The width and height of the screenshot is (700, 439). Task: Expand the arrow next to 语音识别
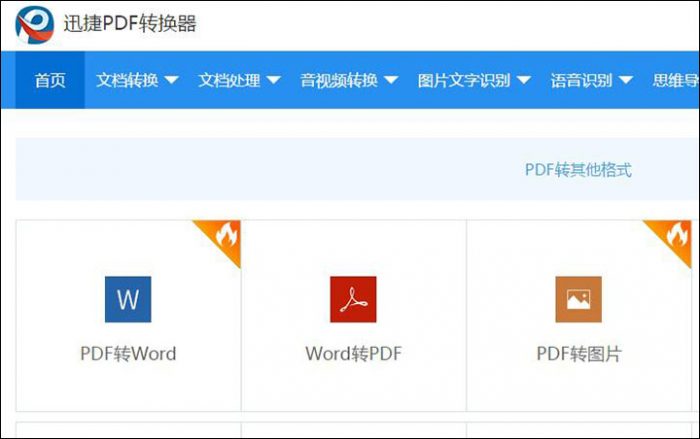(626, 80)
